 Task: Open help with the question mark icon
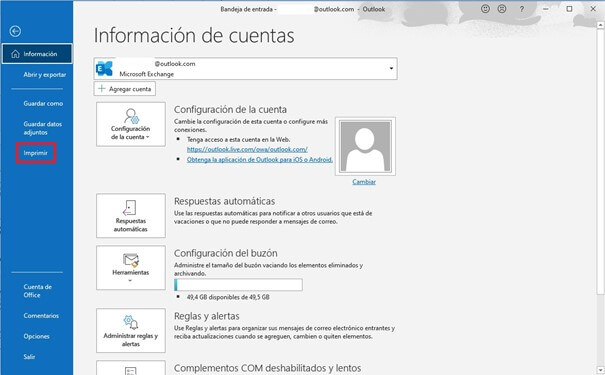click(522, 9)
